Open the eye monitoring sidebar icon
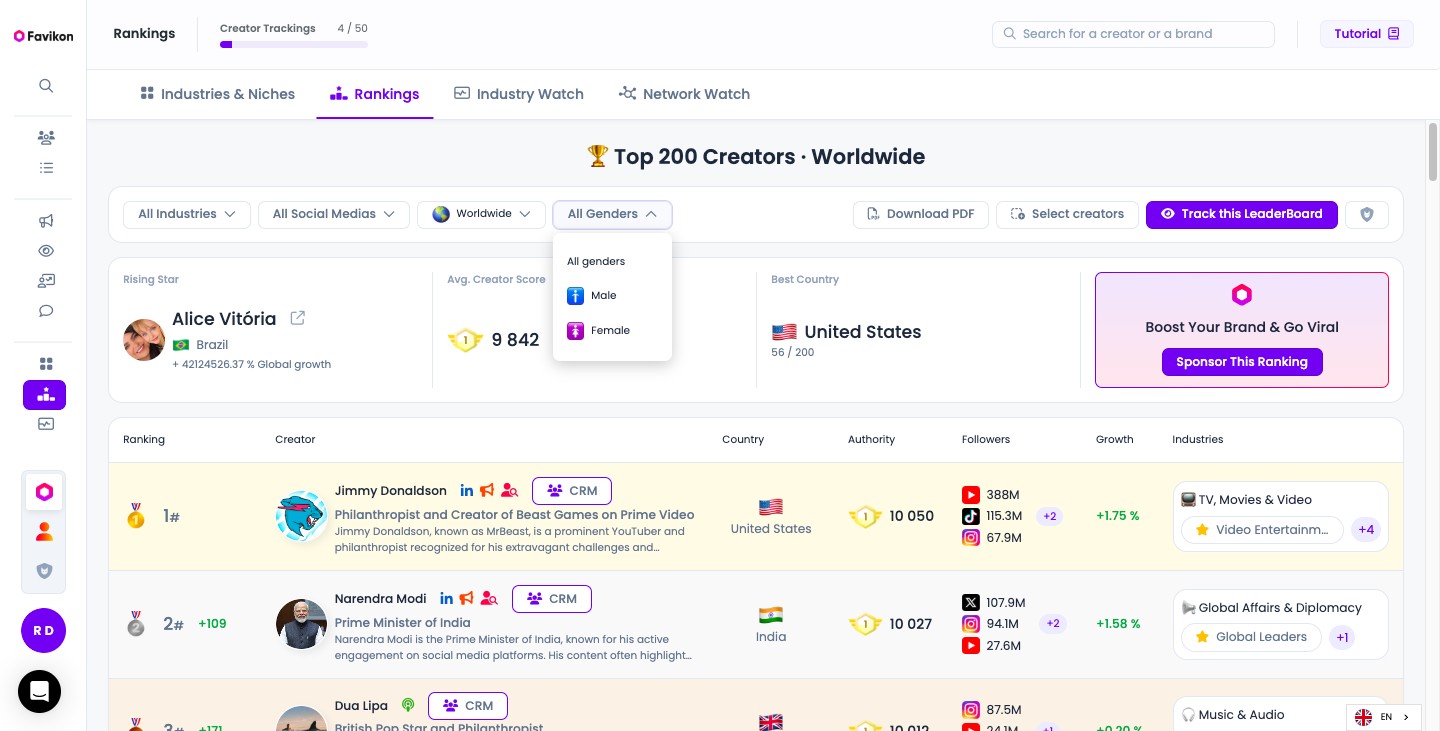This screenshot has width=1440, height=731. click(46, 251)
